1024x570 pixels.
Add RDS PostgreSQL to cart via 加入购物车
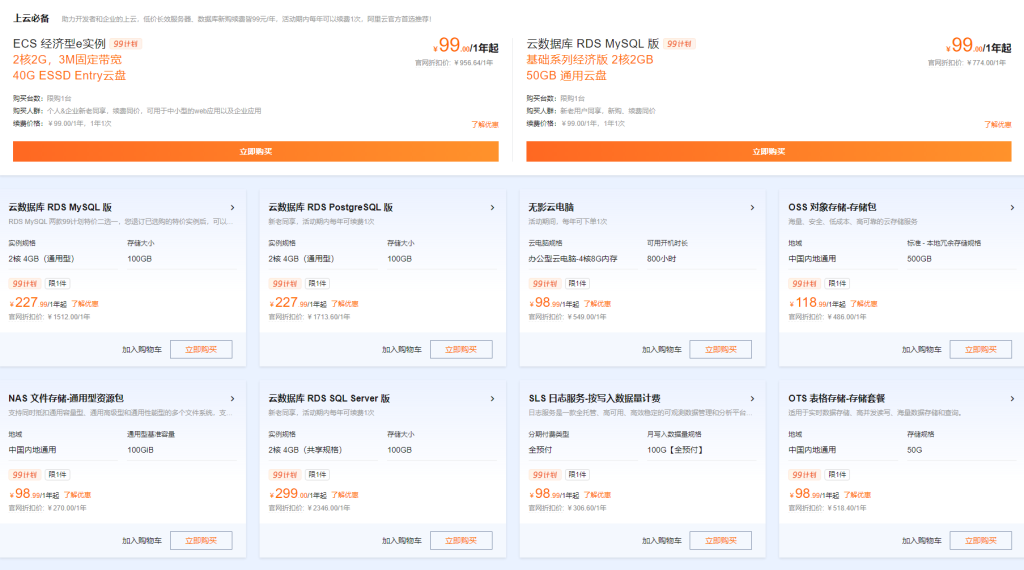pos(402,350)
